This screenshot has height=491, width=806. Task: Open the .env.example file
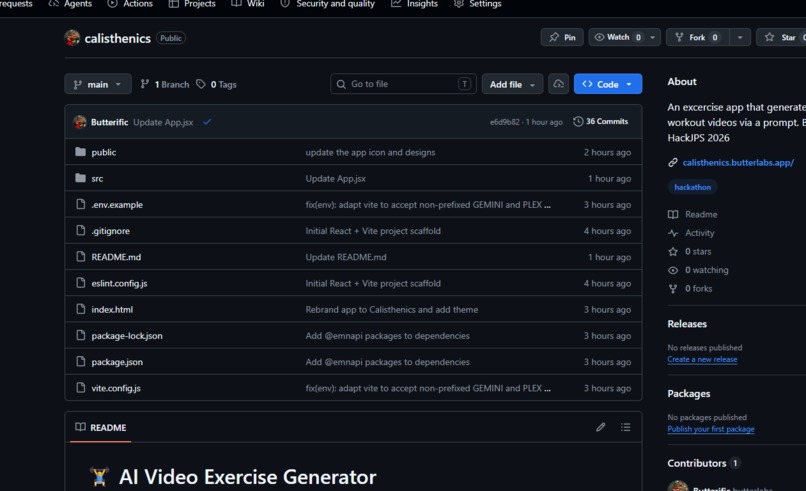(117, 205)
